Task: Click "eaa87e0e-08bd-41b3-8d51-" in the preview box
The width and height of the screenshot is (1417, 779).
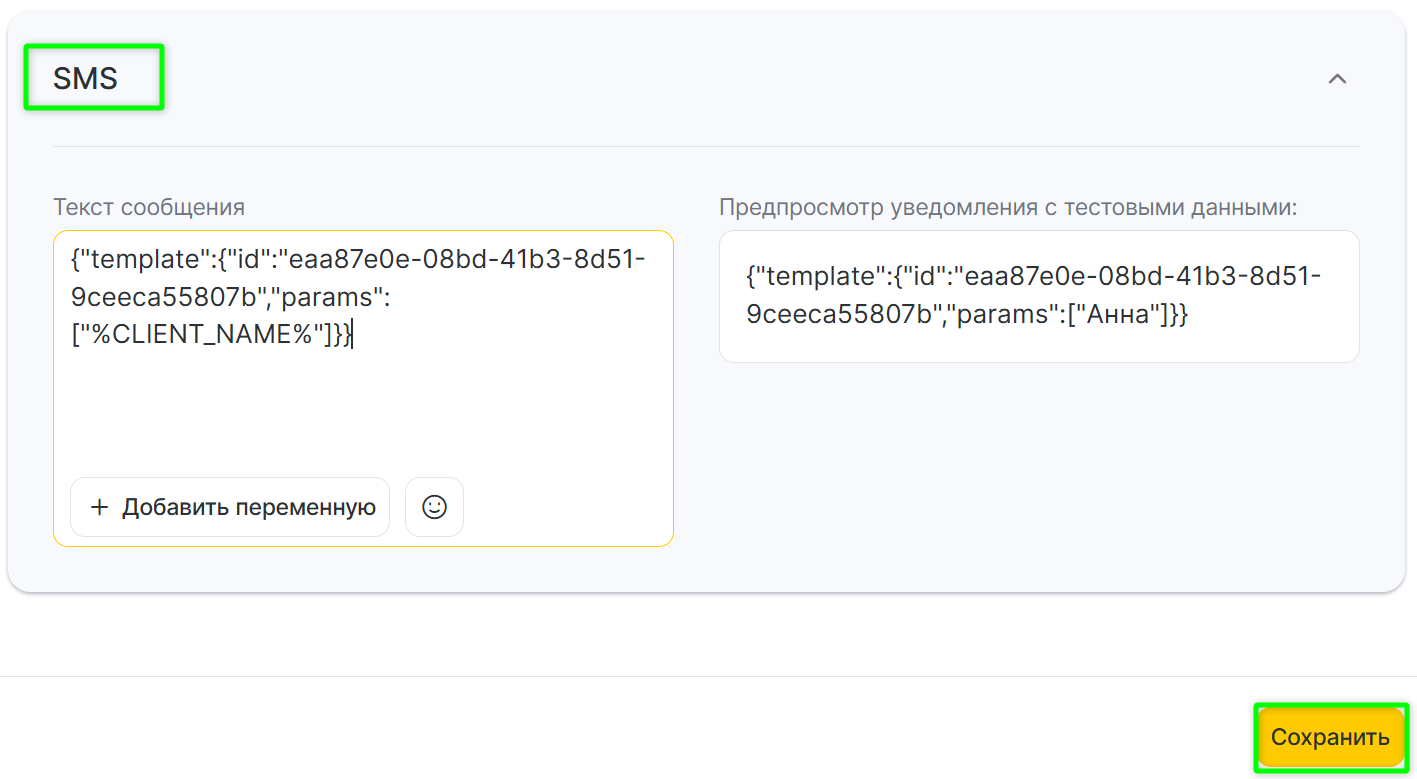Action: (x=1142, y=276)
